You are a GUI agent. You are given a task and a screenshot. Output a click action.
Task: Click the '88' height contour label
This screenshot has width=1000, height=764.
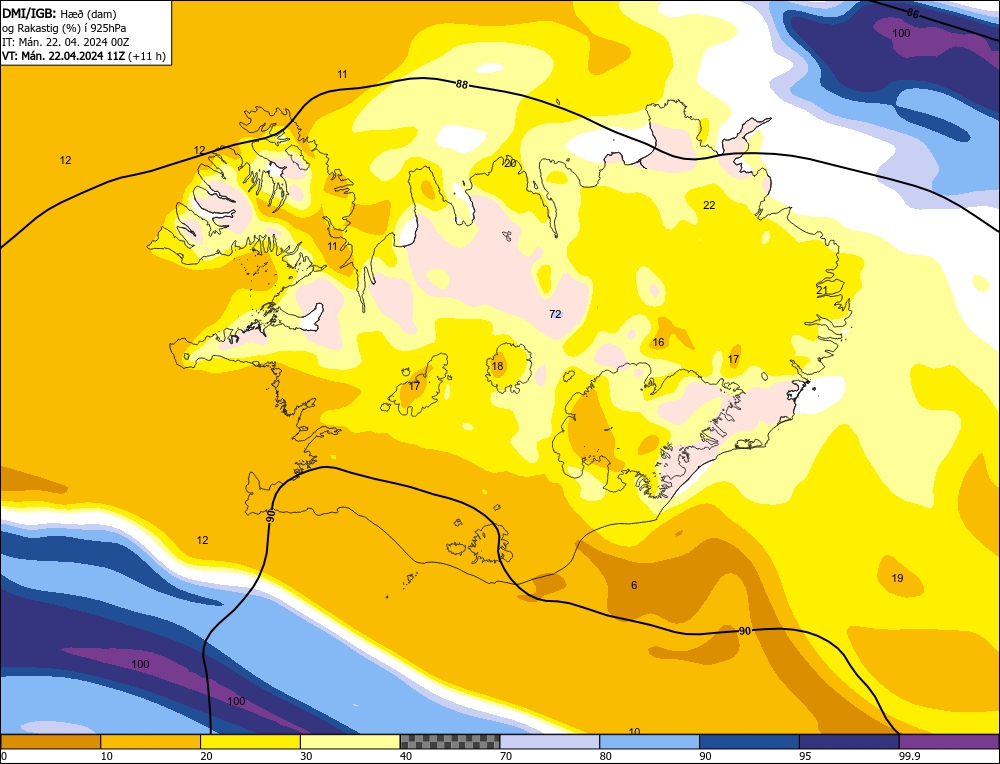[x=462, y=84]
